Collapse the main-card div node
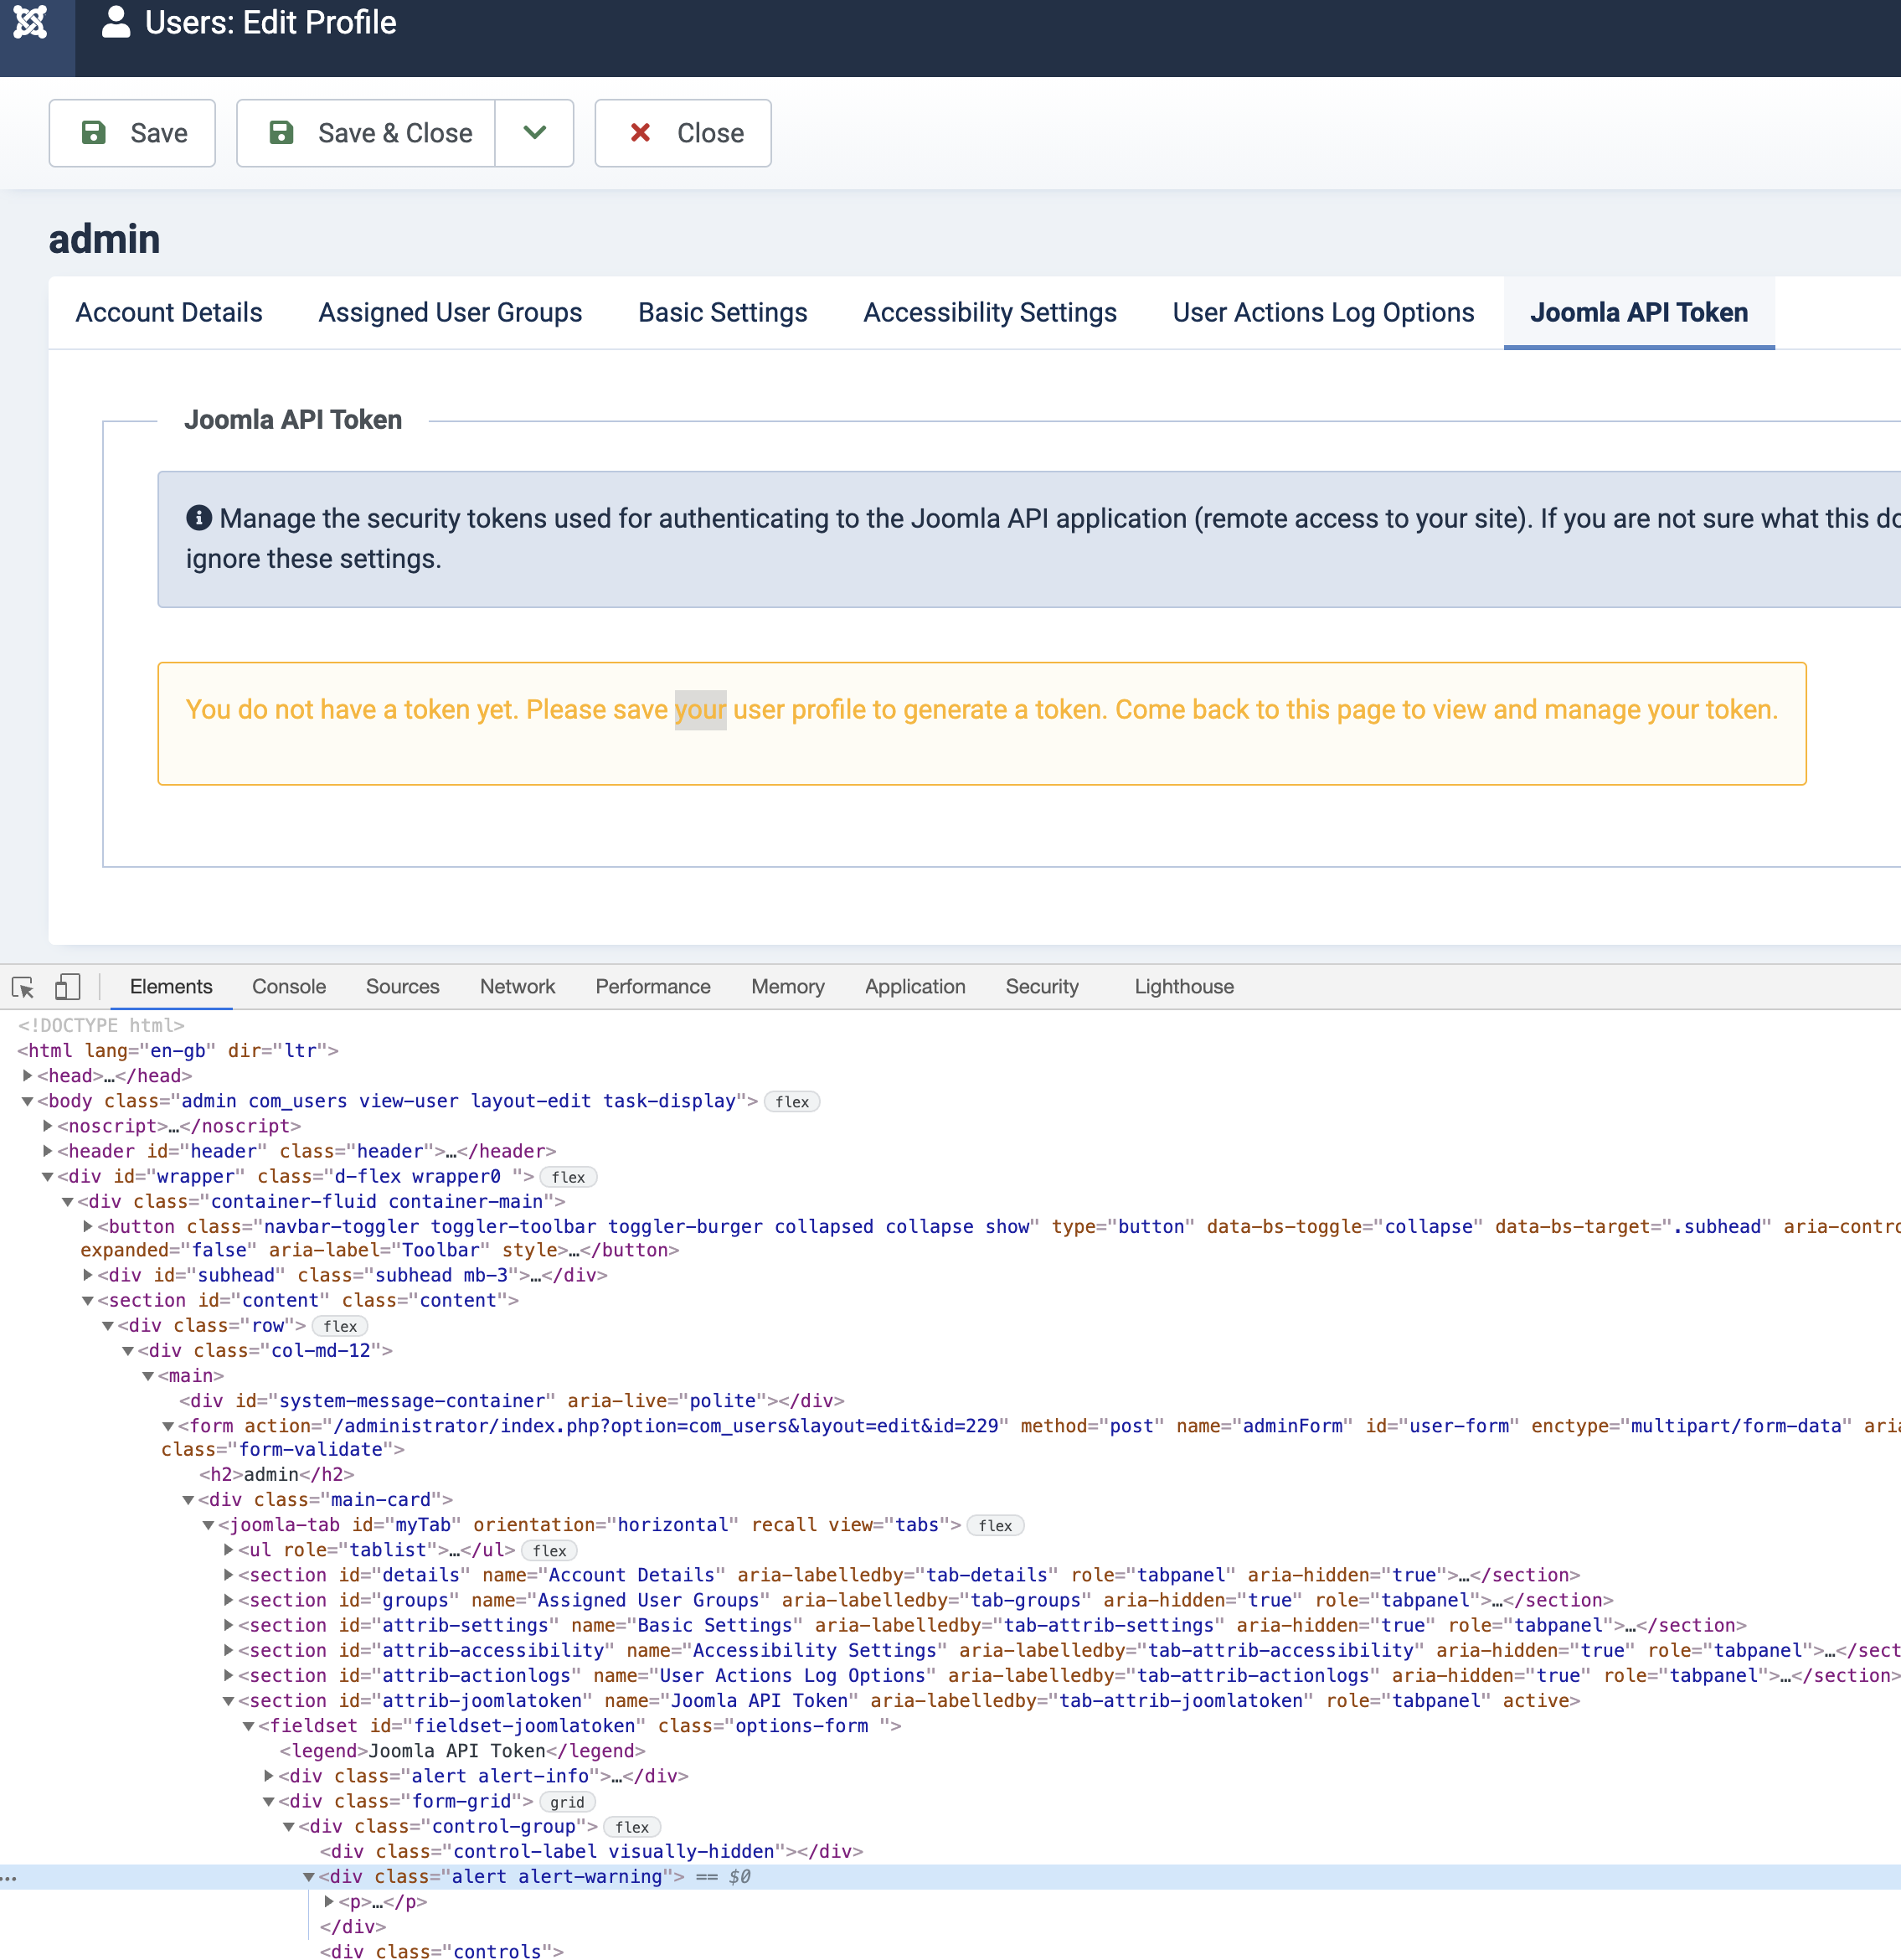This screenshot has height=1960, width=1901. point(188,1500)
